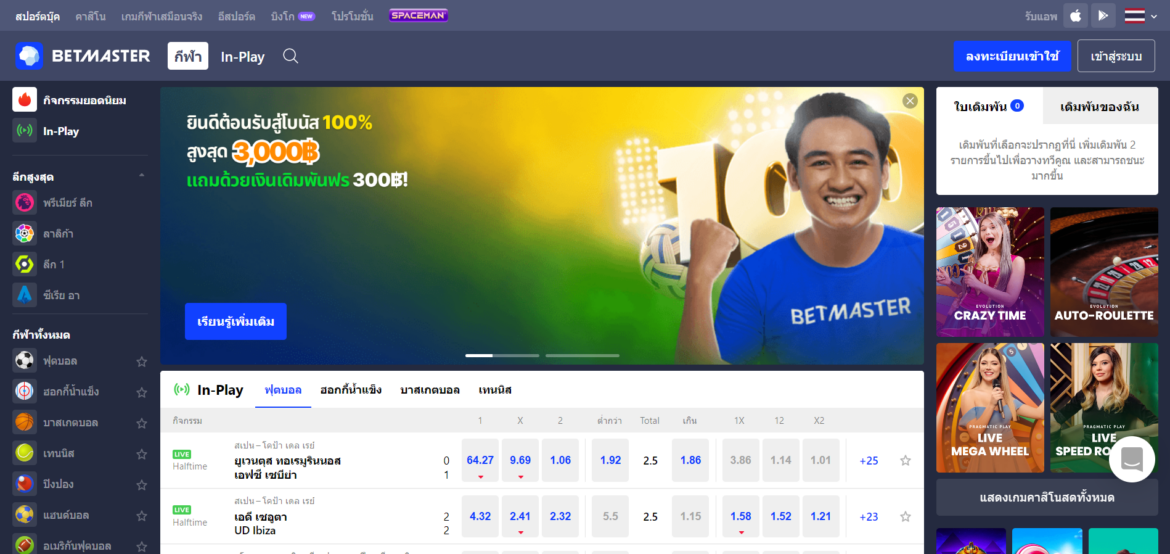Image resolution: width=1170 pixels, height=554 pixels.
Task: Switch to the เทนนิส In-Play tab
Action: [x=495, y=390]
